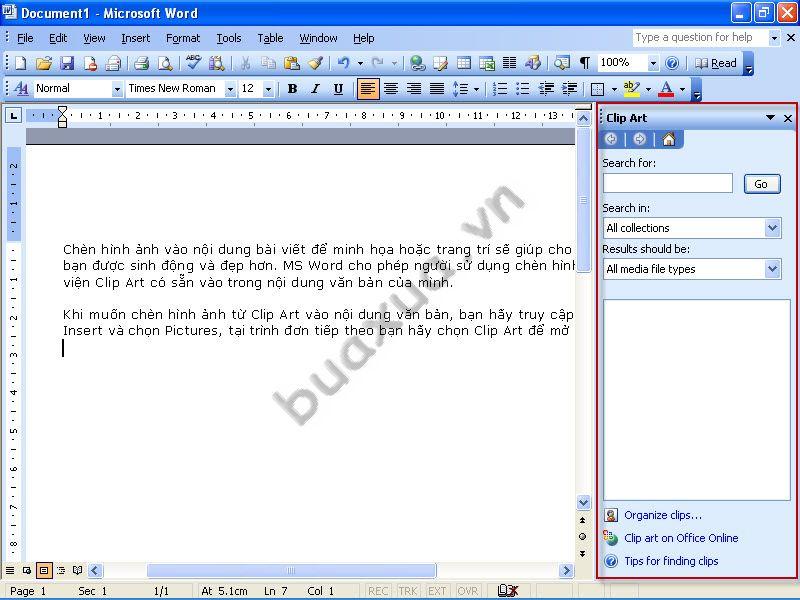The width and height of the screenshot is (800, 600).
Task: Expand the Style dropdown showing Normal
Action: coord(117,89)
